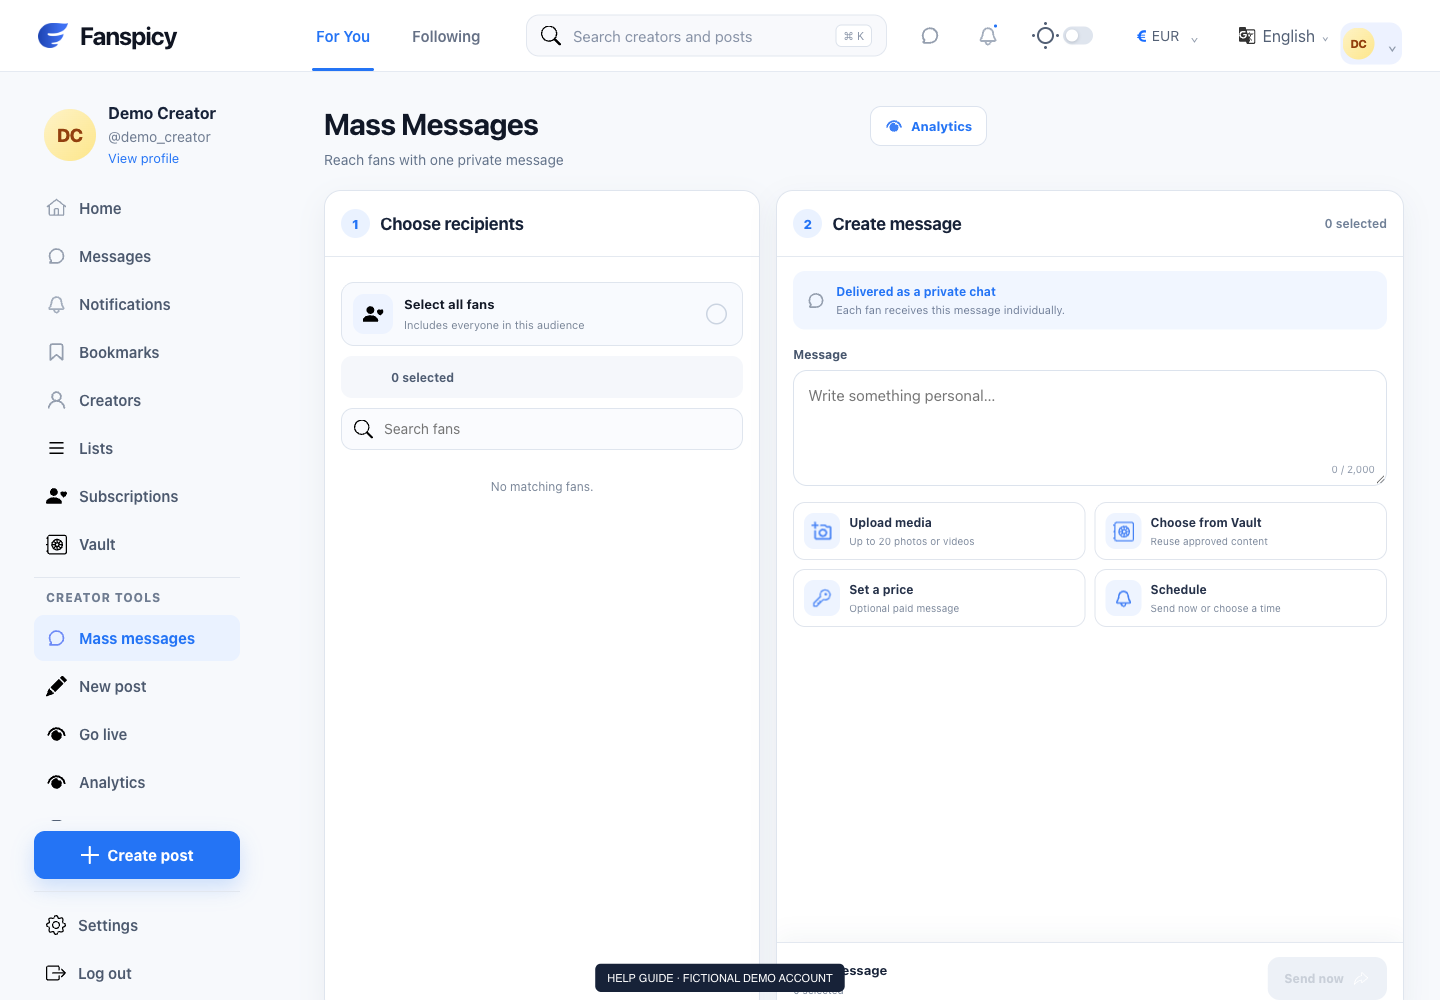
Task: Click the Log out icon
Action: (57, 973)
